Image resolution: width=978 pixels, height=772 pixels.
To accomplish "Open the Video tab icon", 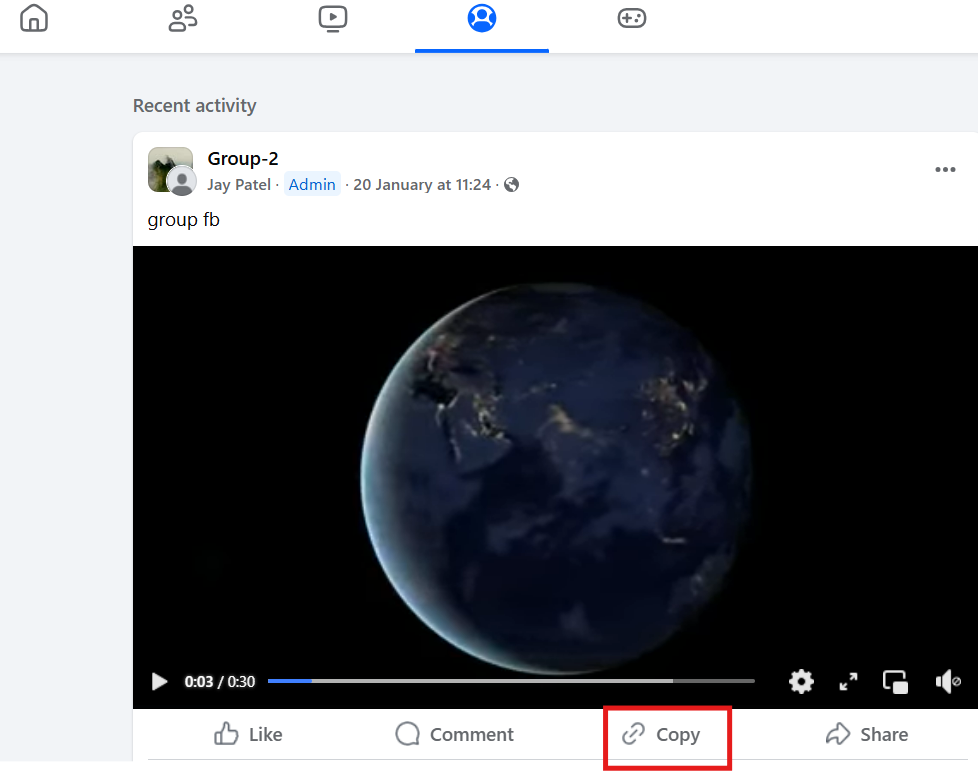I will coord(332,18).
